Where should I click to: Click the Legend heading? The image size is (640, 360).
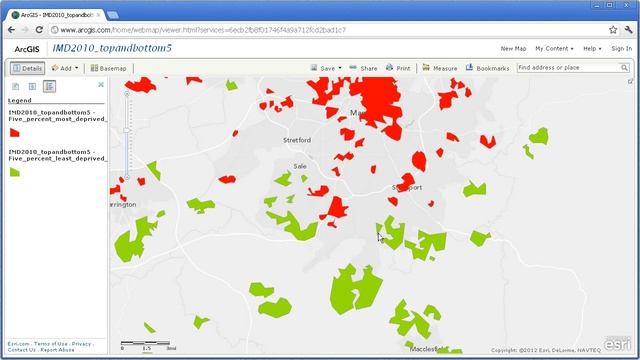click(x=20, y=100)
